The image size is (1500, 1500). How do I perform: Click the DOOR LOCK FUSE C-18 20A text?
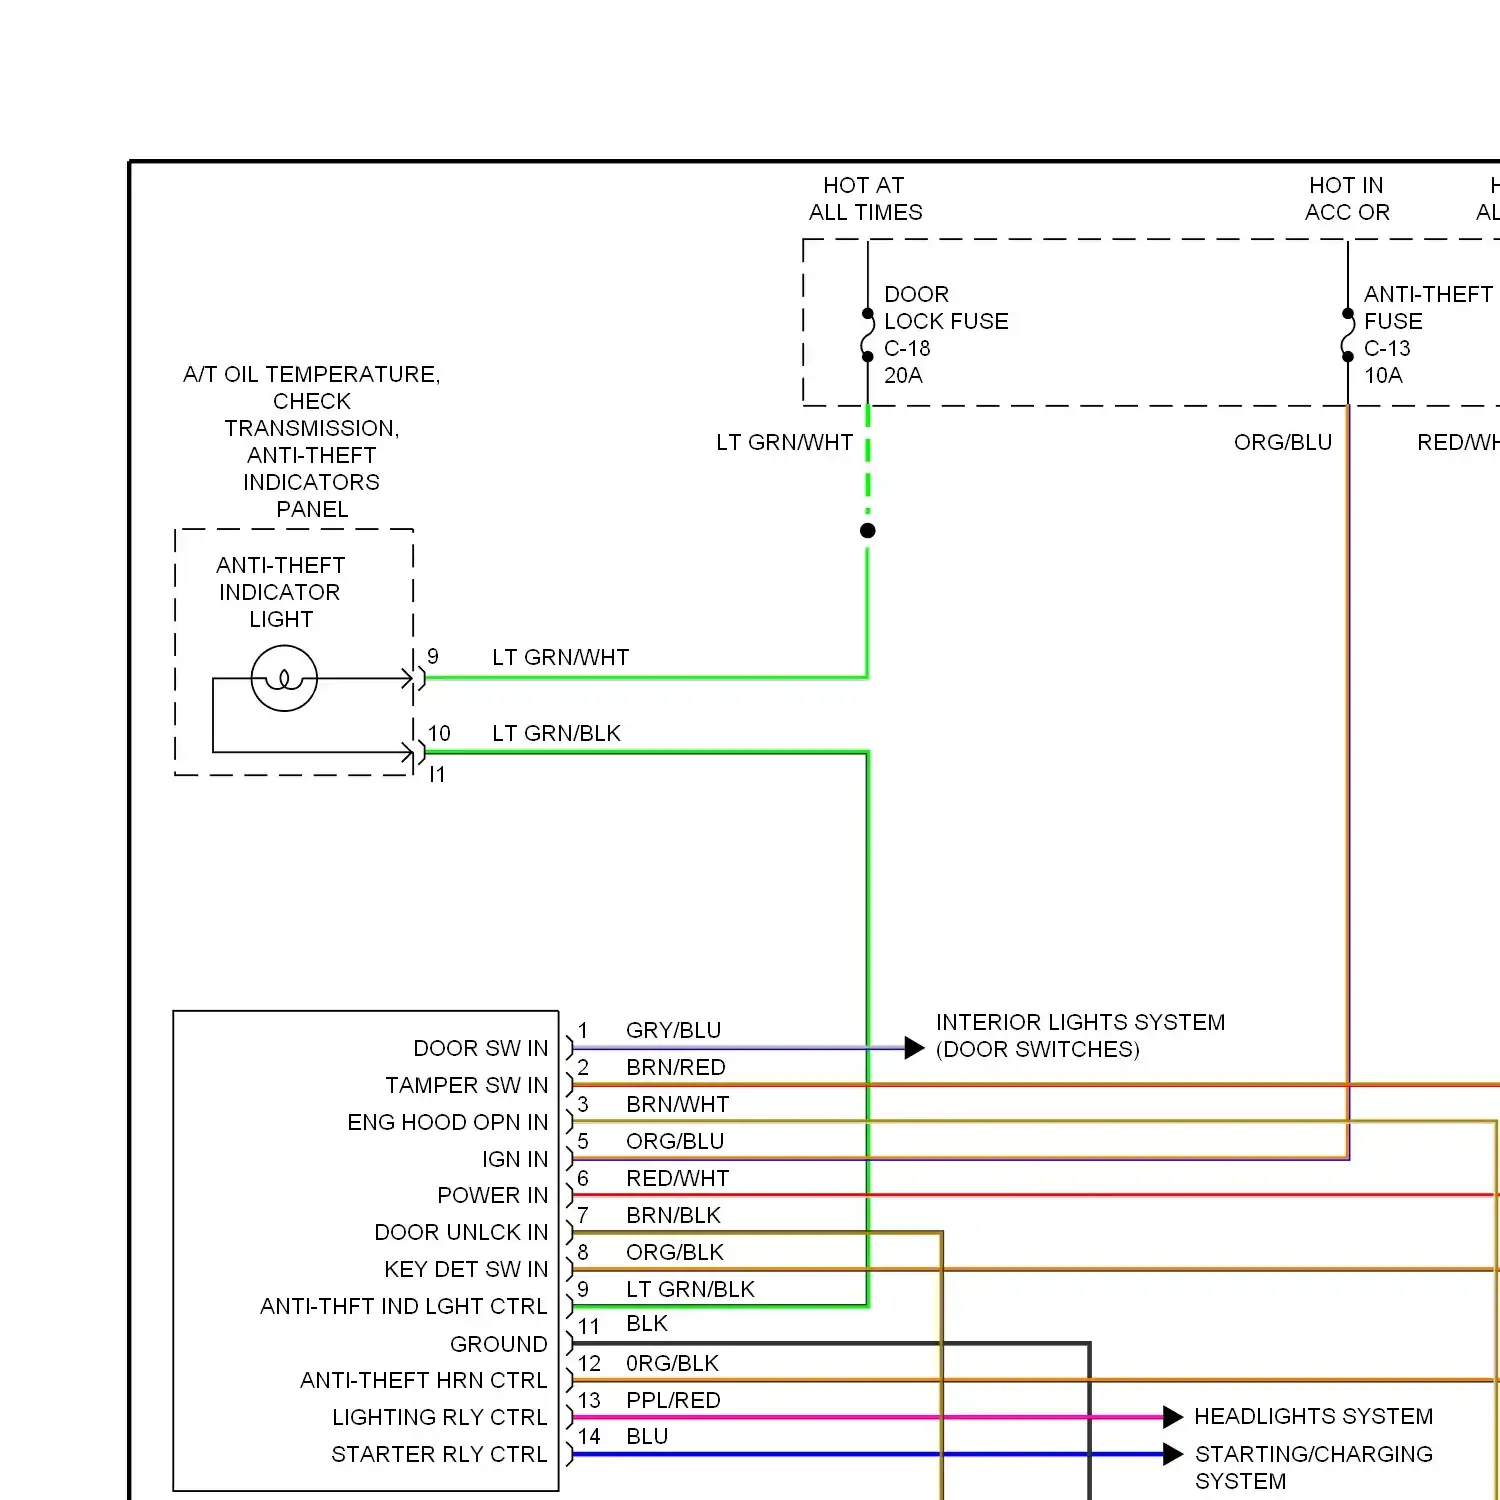click(946, 335)
